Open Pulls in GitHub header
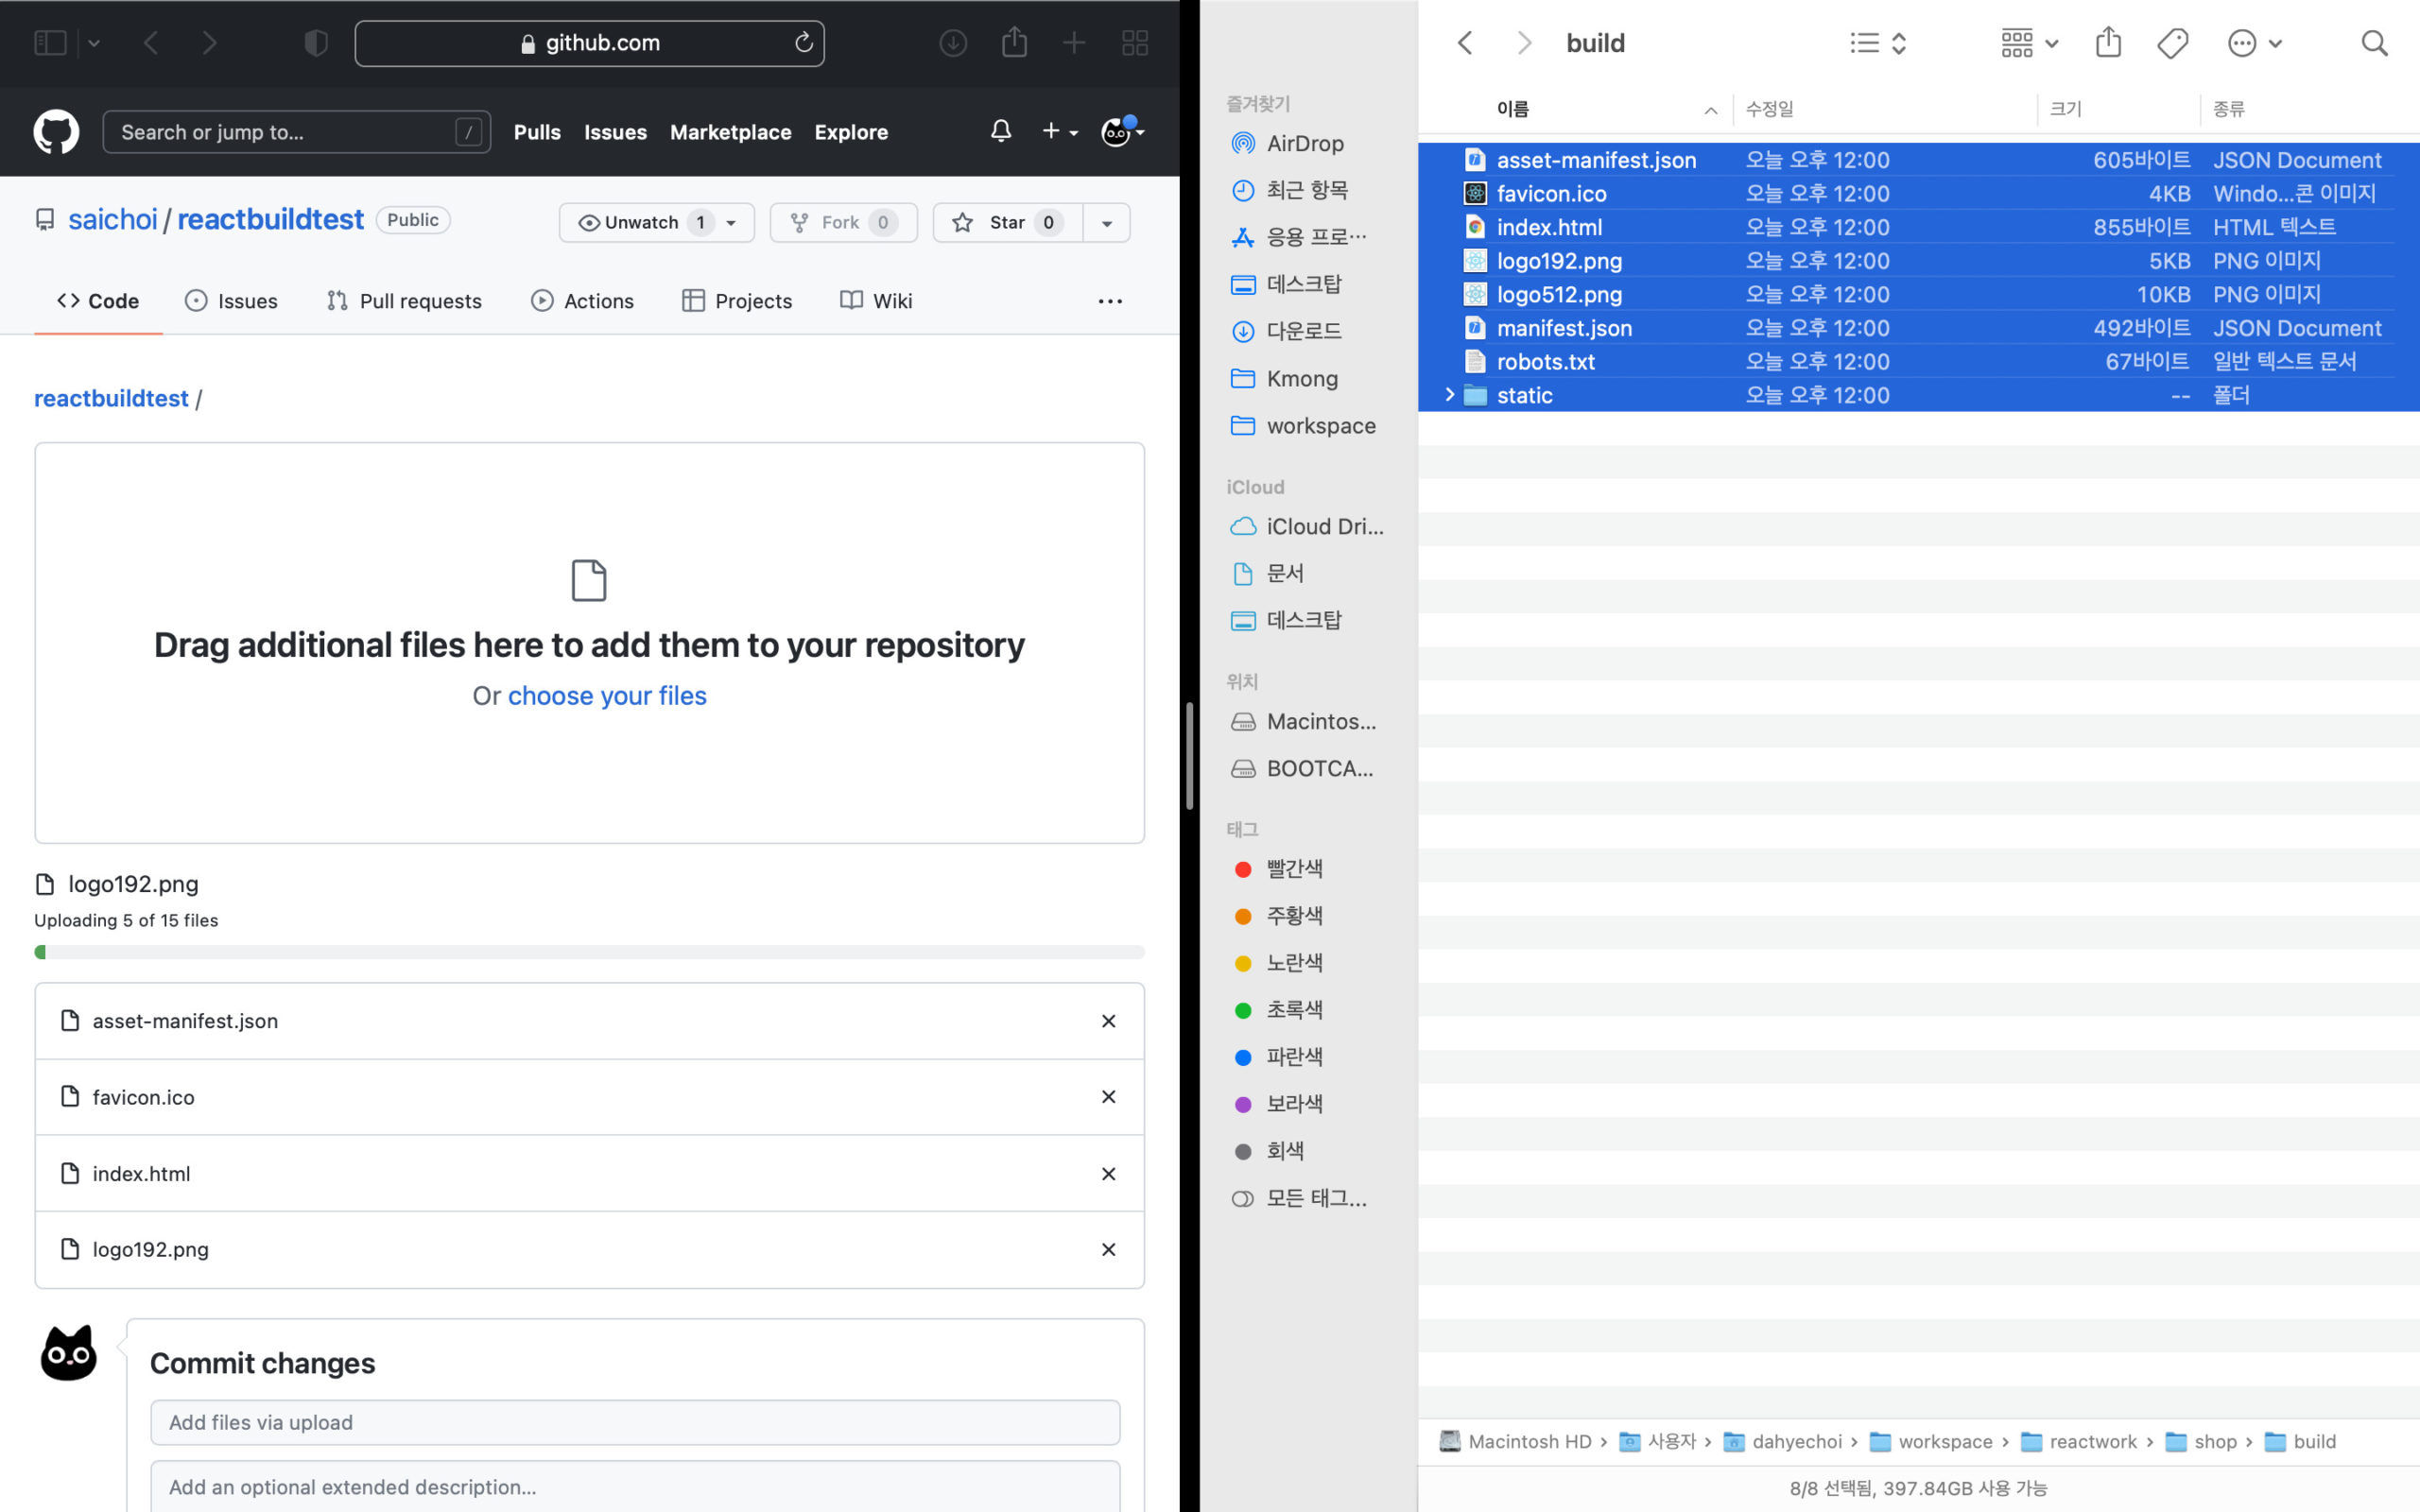This screenshot has width=2420, height=1512. pyautogui.click(x=537, y=132)
